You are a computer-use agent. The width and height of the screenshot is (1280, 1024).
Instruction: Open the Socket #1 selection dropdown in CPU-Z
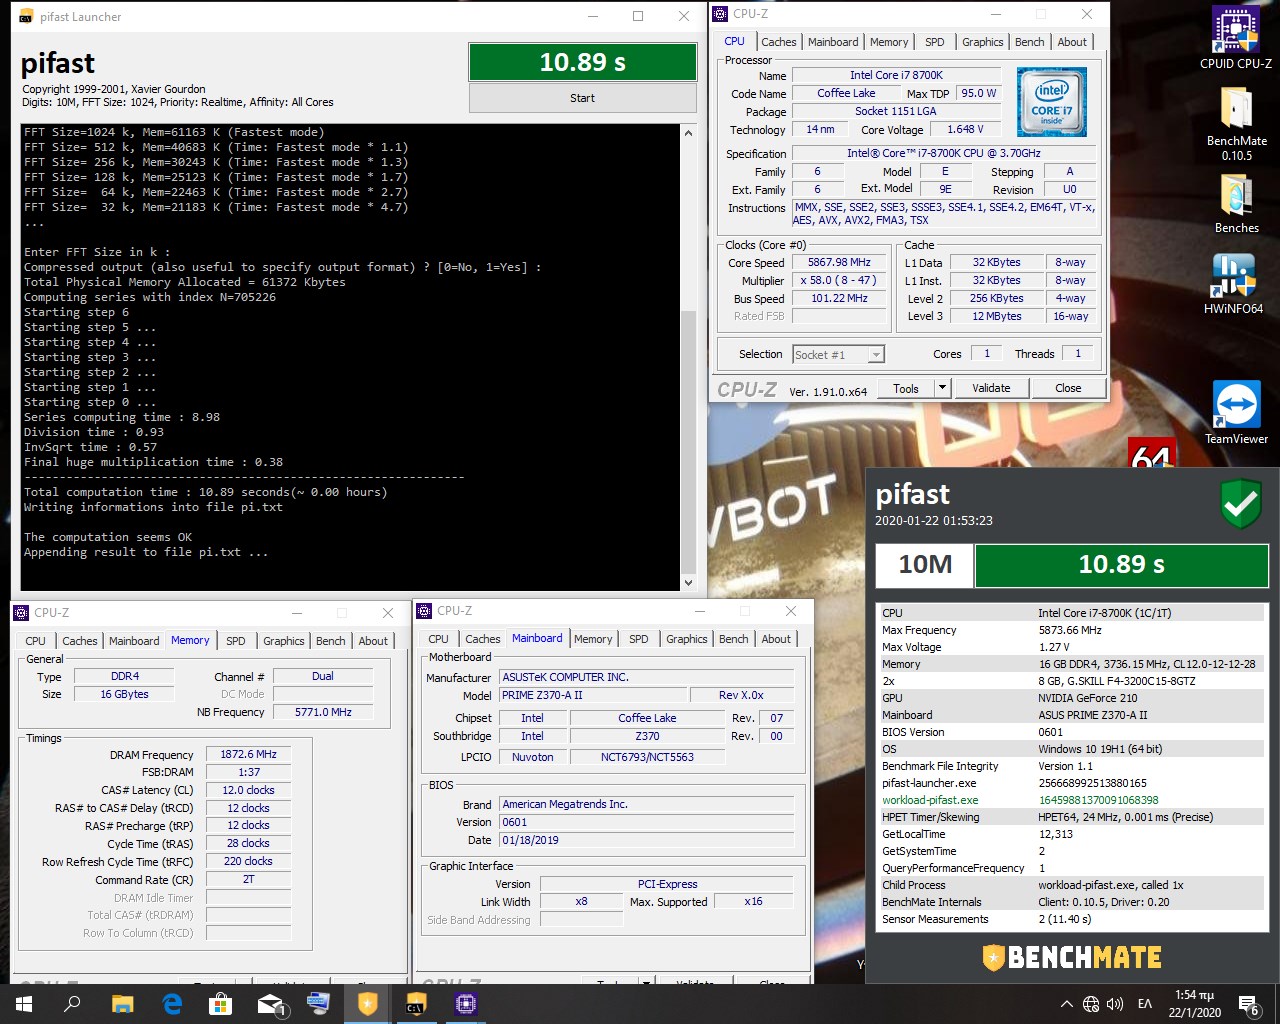(x=838, y=354)
